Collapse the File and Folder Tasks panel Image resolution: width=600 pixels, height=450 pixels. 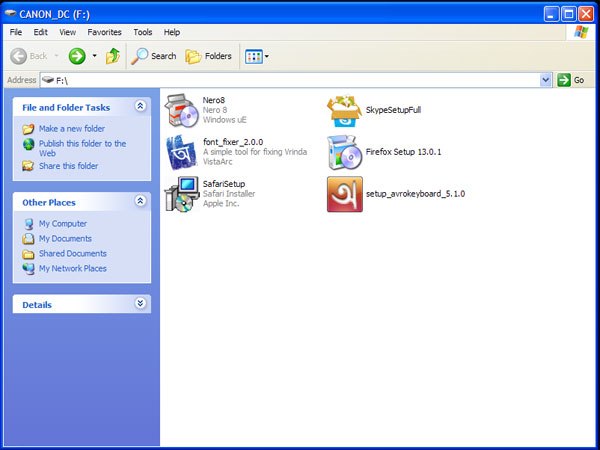140,106
